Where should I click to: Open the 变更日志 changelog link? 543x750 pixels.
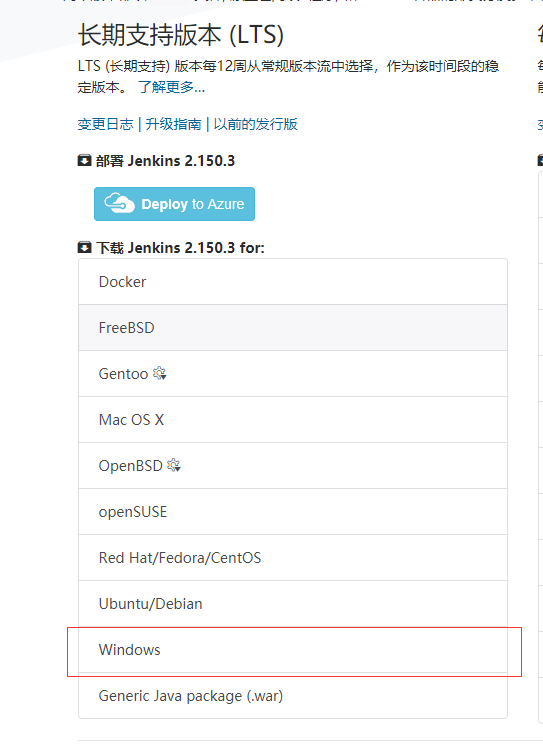pos(105,124)
